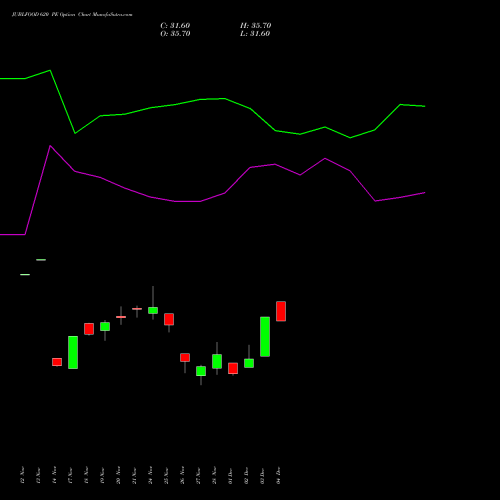Click the red candle above 01 Dec
Viewport: 500px width, 500px height.
(x=233, y=368)
